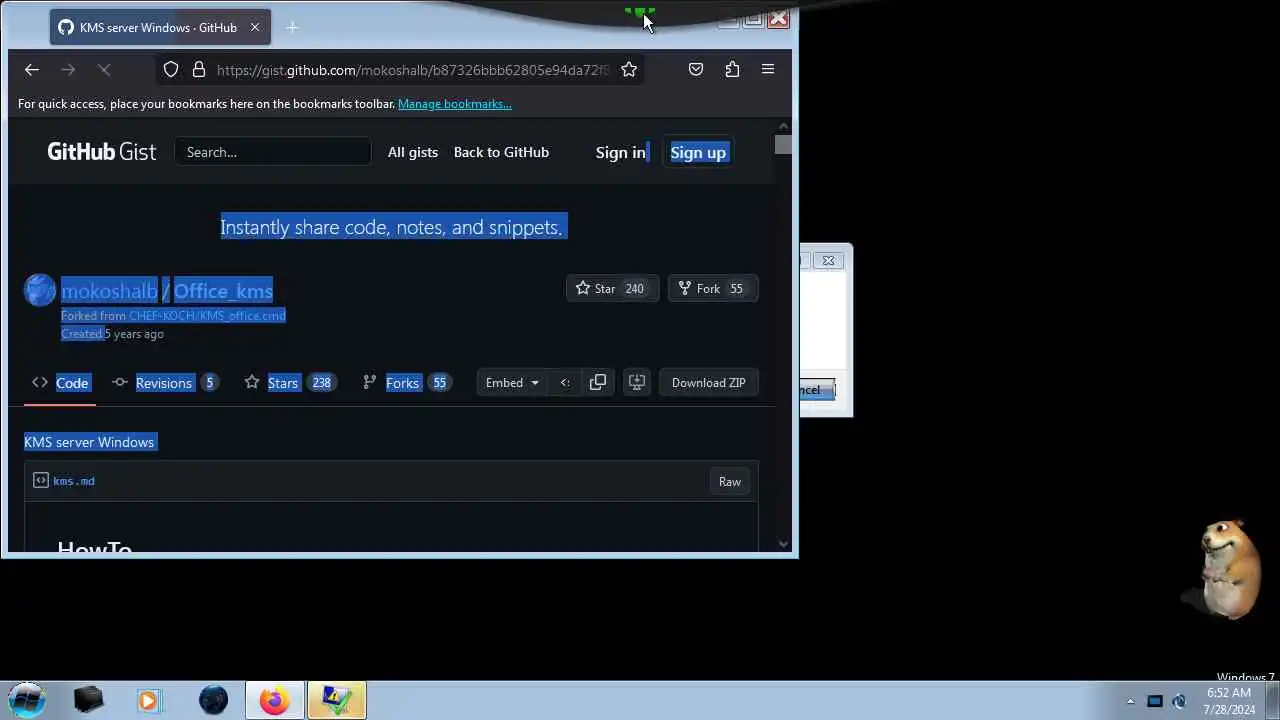Open the Firefox extensions puzzle icon
Screen dimensions: 1280x720
pos(732,69)
